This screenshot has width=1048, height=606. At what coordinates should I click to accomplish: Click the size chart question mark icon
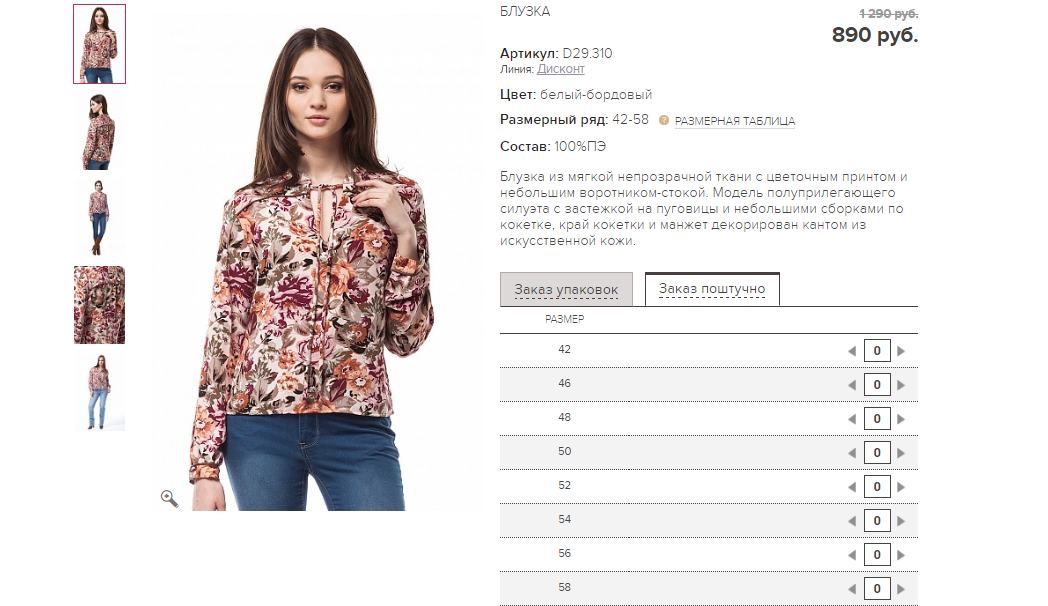pos(664,120)
